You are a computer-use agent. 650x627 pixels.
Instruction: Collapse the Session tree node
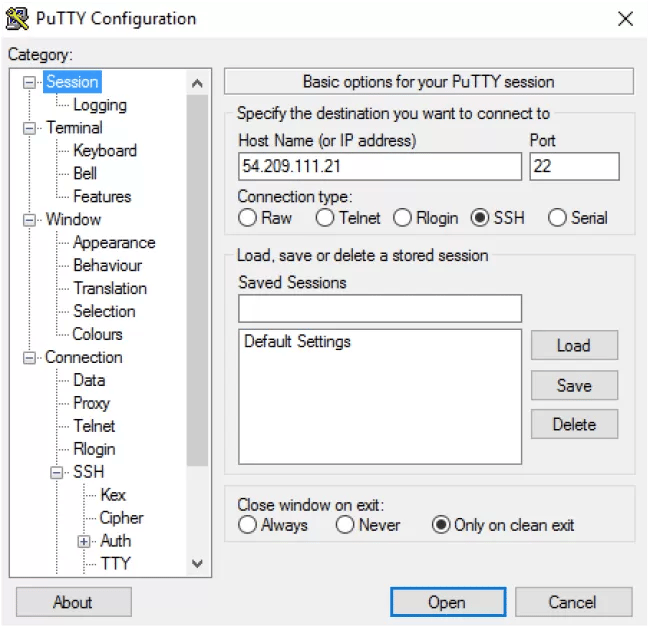pos(29,82)
